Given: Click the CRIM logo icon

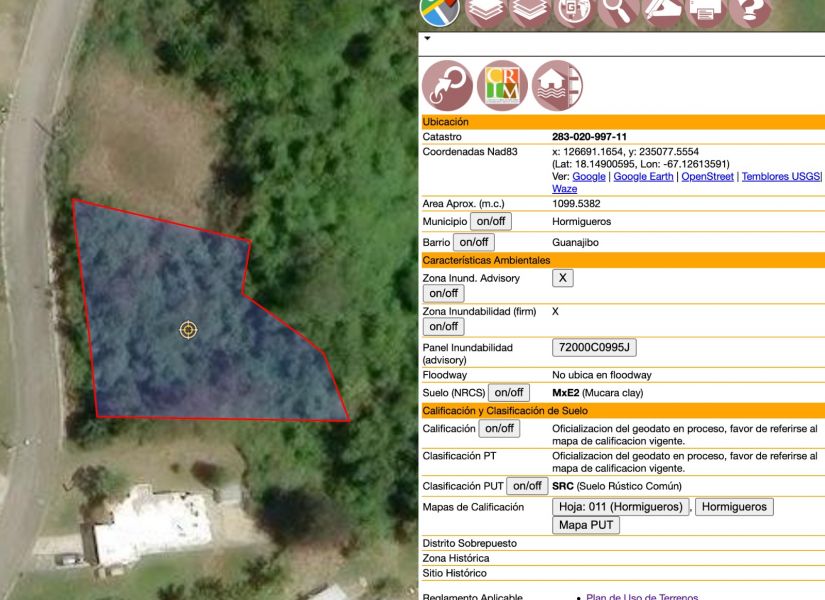Looking at the screenshot, I should [x=502, y=86].
